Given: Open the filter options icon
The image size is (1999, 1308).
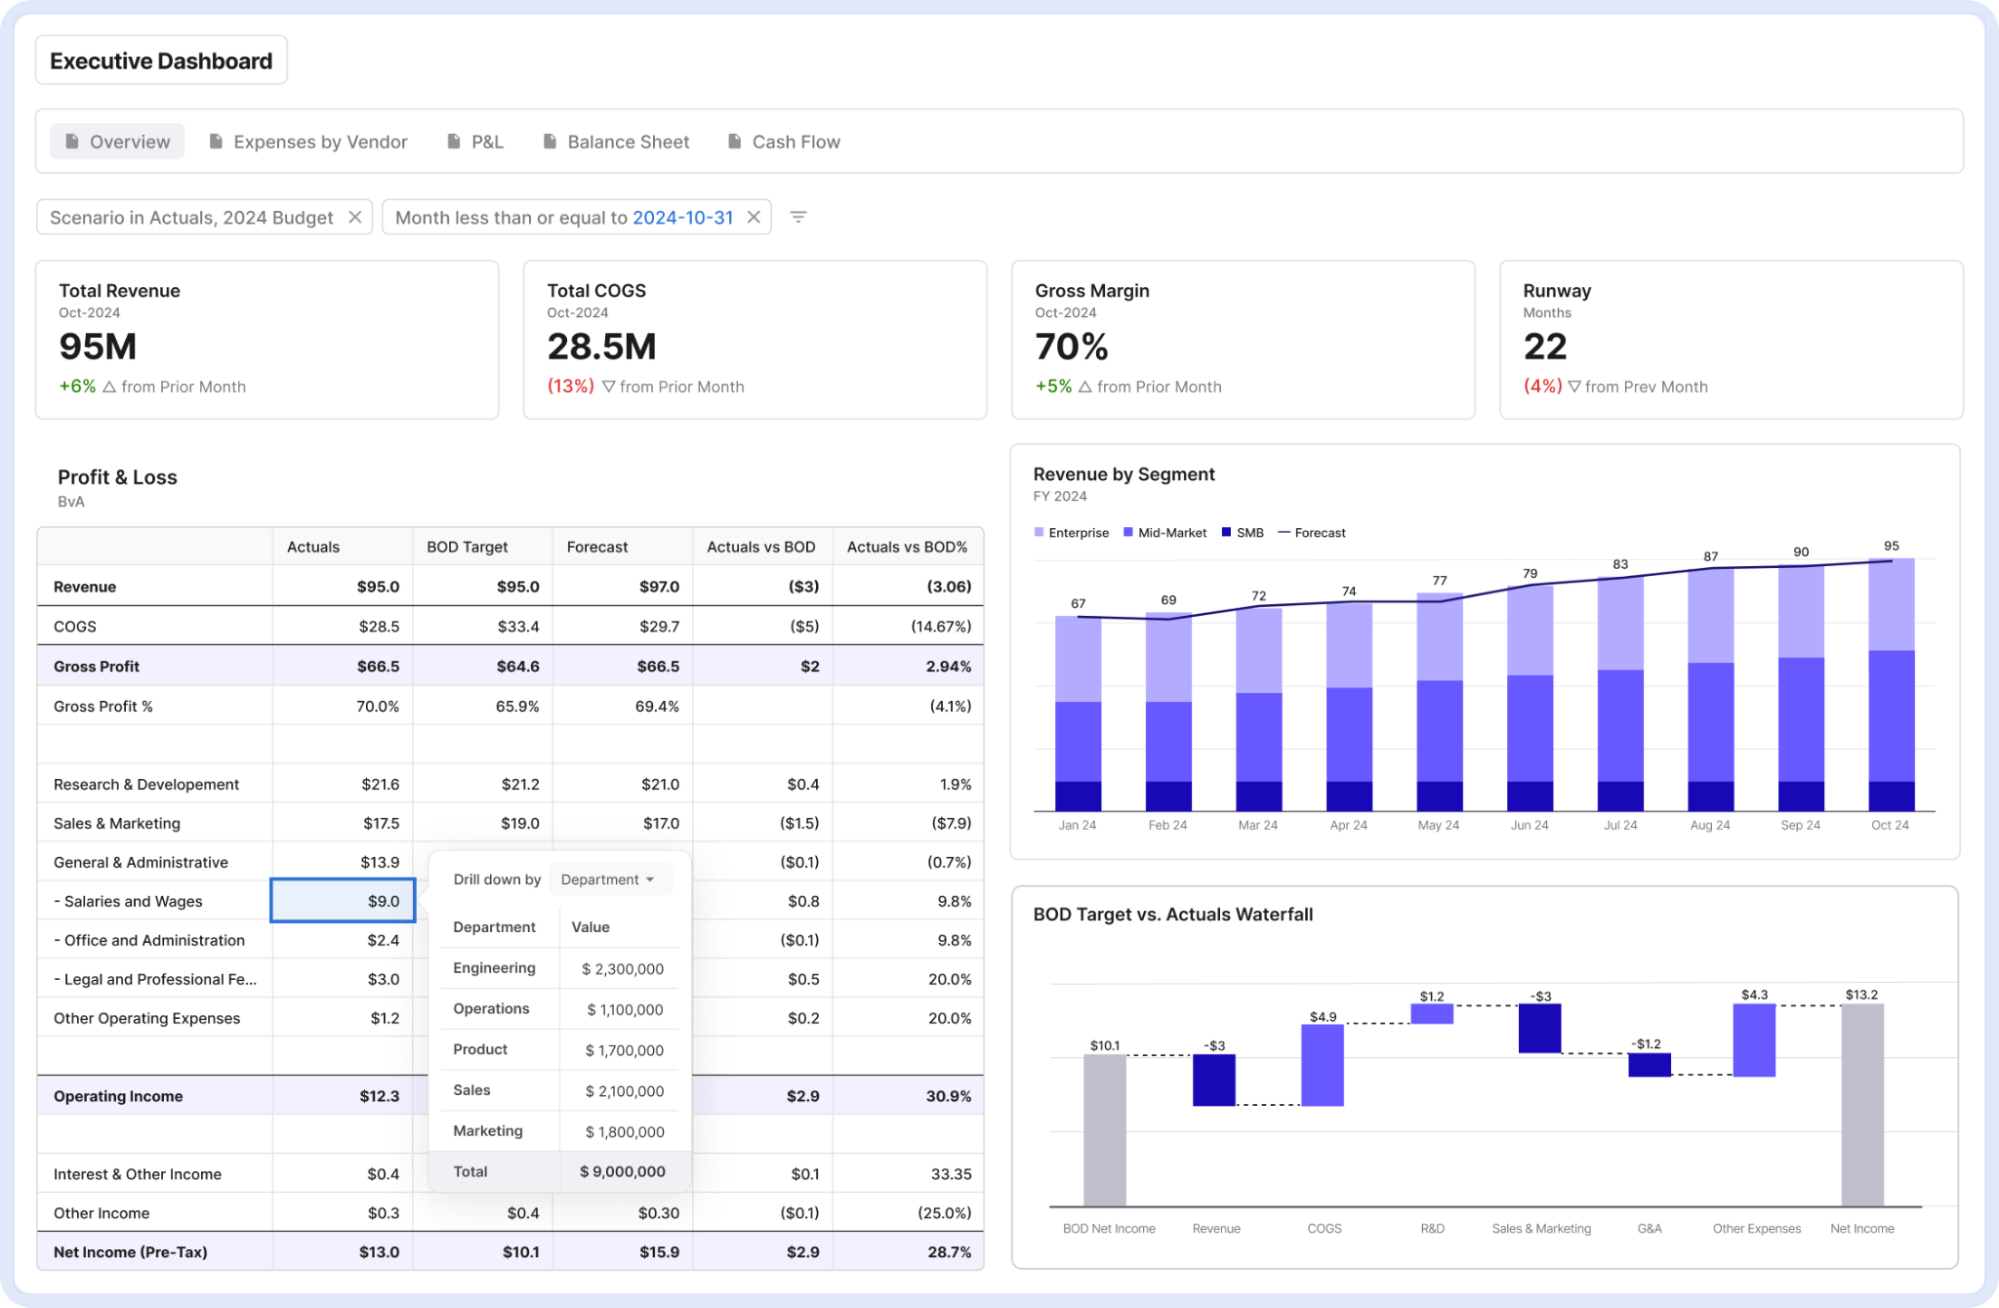Looking at the screenshot, I should pyautogui.click(x=798, y=217).
